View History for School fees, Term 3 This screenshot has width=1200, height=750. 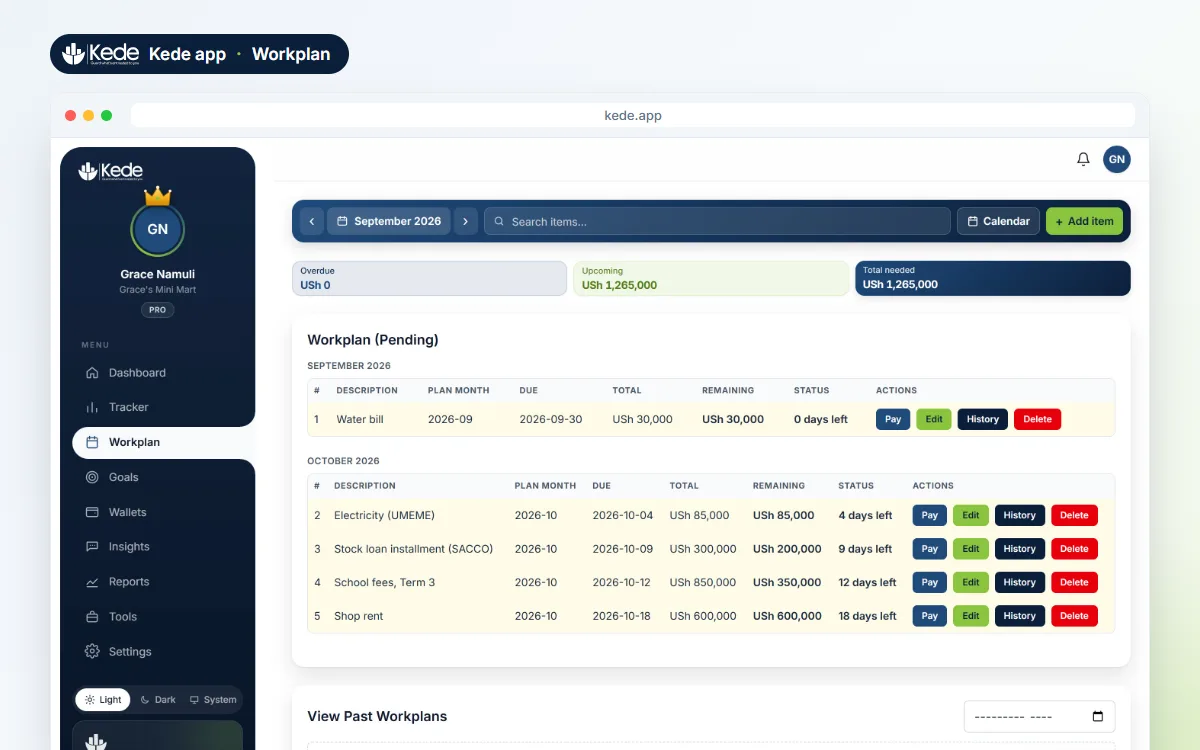[1019, 582]
